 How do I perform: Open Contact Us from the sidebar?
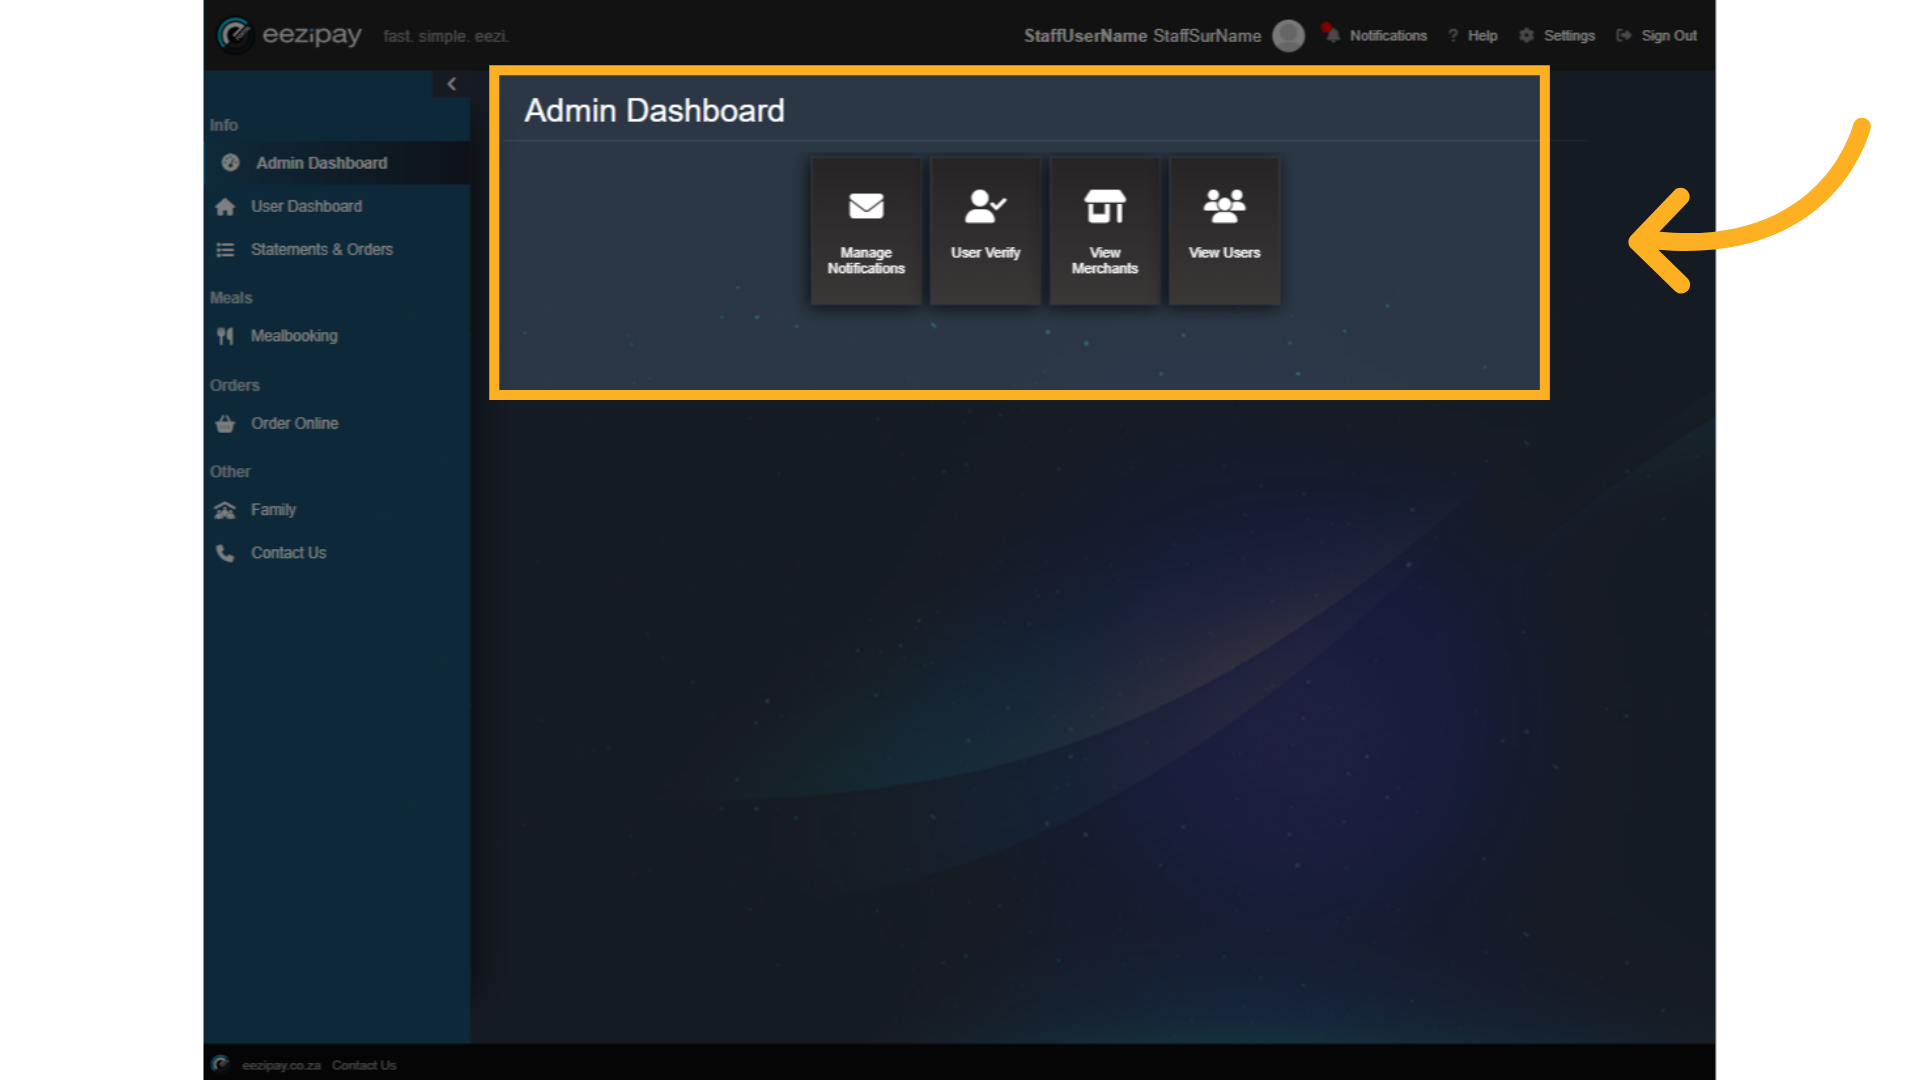pyautogui.click(x=337, y=553)
